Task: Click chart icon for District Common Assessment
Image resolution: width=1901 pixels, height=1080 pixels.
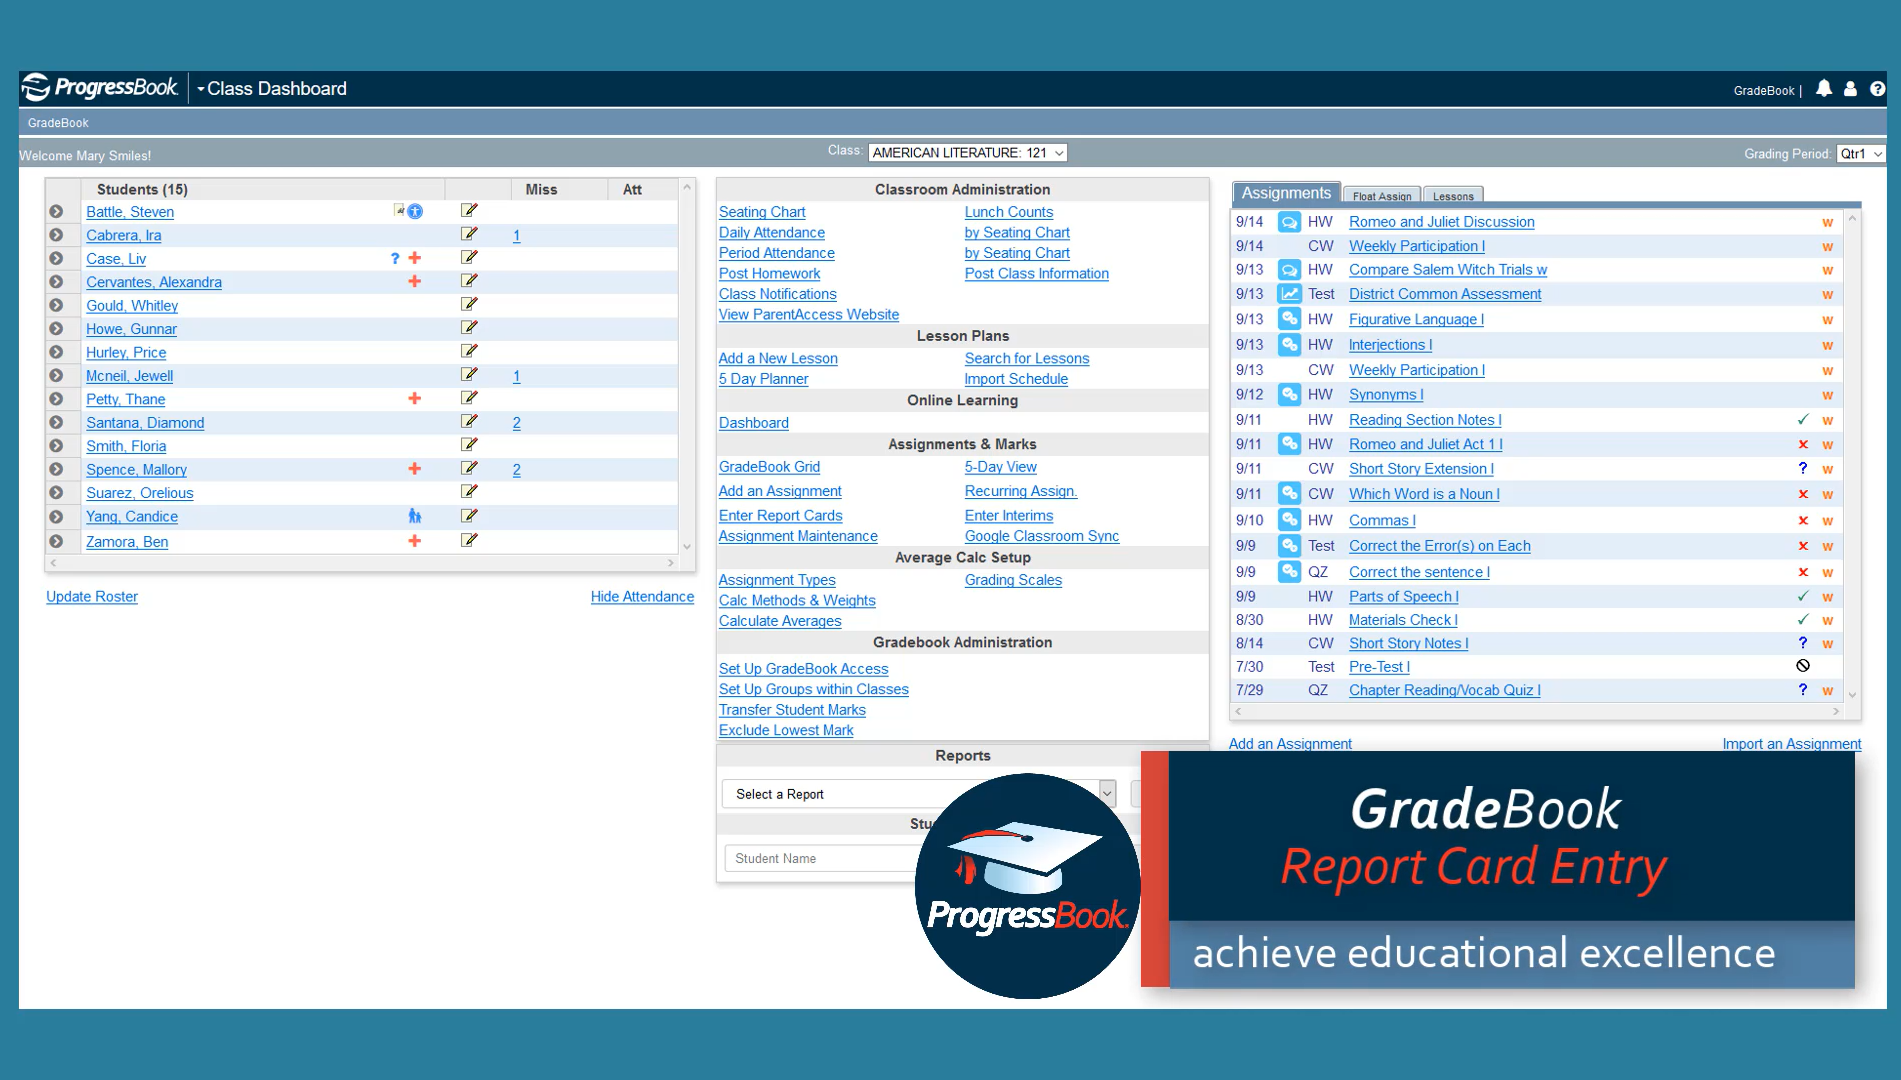Action: [1290, 294]
